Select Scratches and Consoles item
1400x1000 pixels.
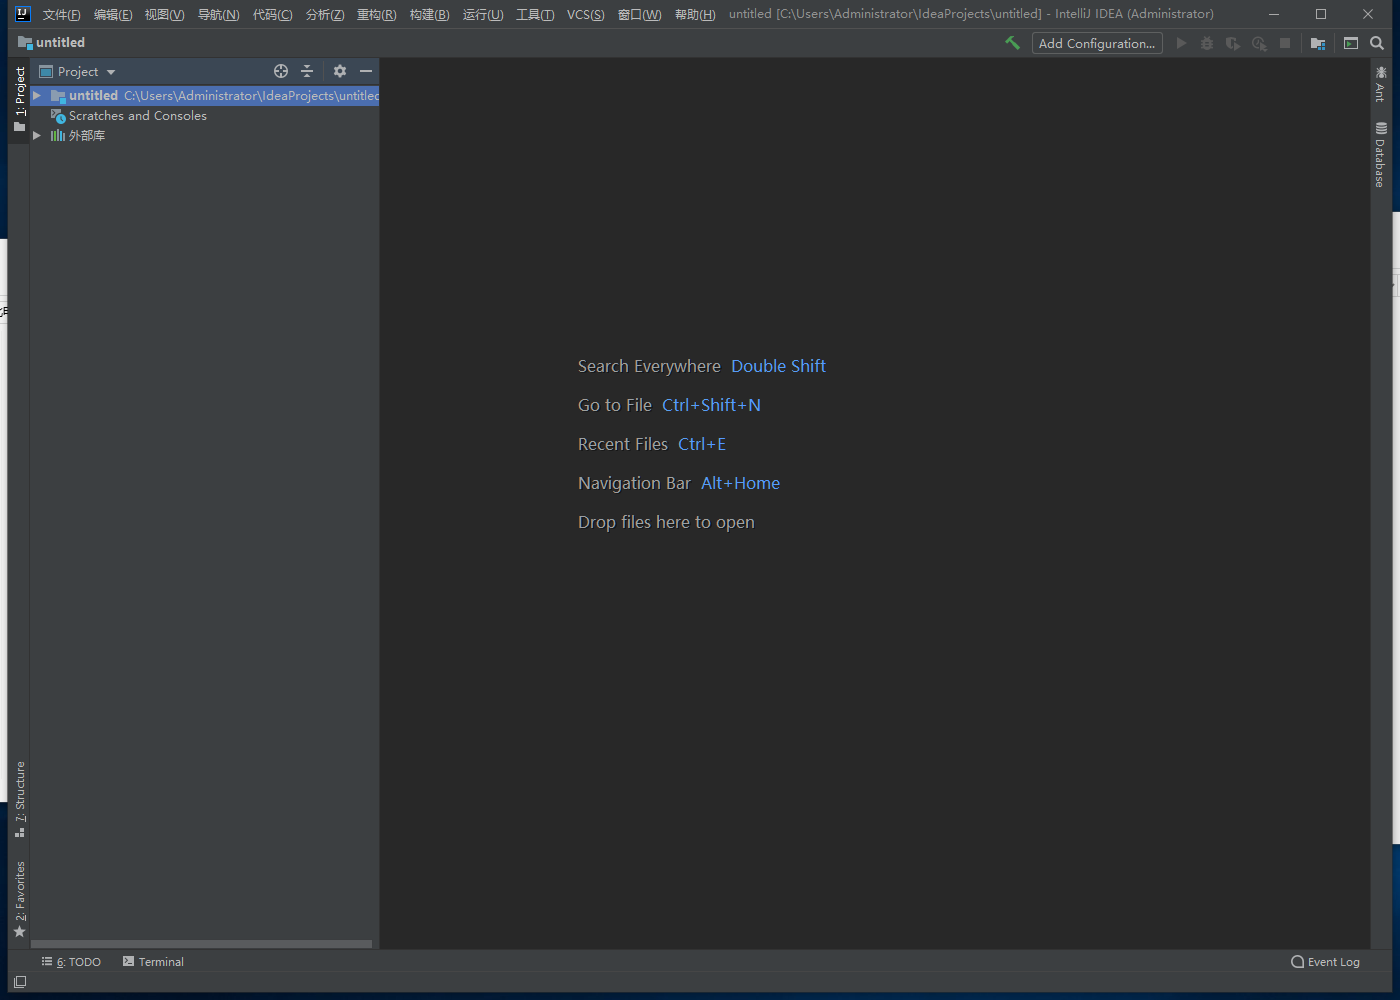pos(137,116)
